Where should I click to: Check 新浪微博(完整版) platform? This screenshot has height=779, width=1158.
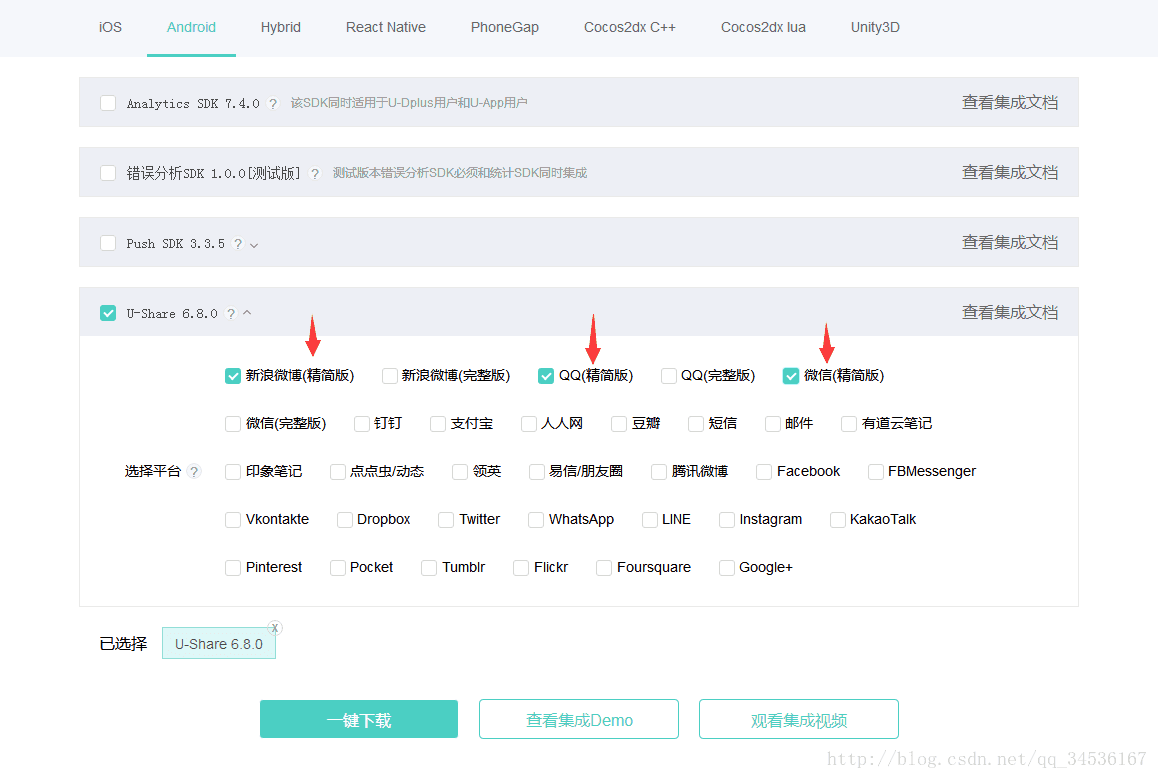(x=389, y=376)
